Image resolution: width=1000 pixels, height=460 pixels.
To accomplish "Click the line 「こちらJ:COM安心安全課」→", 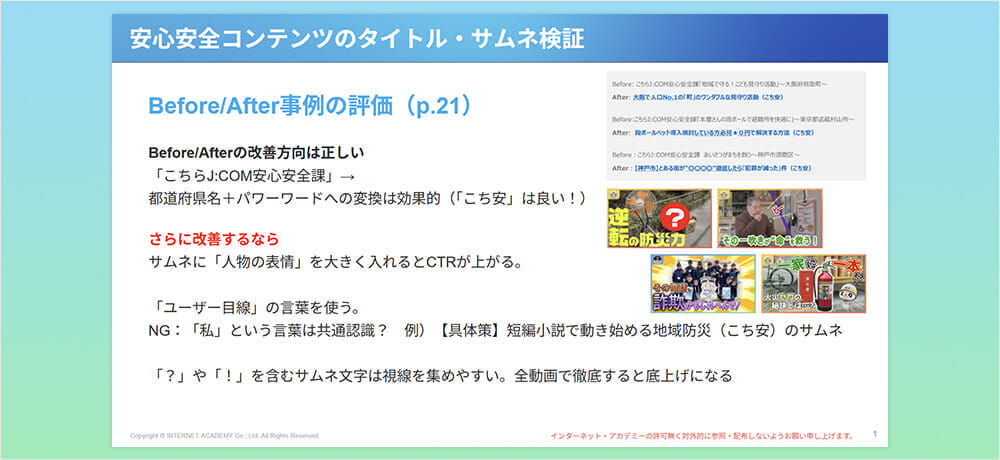I will (x=251, y=176).
